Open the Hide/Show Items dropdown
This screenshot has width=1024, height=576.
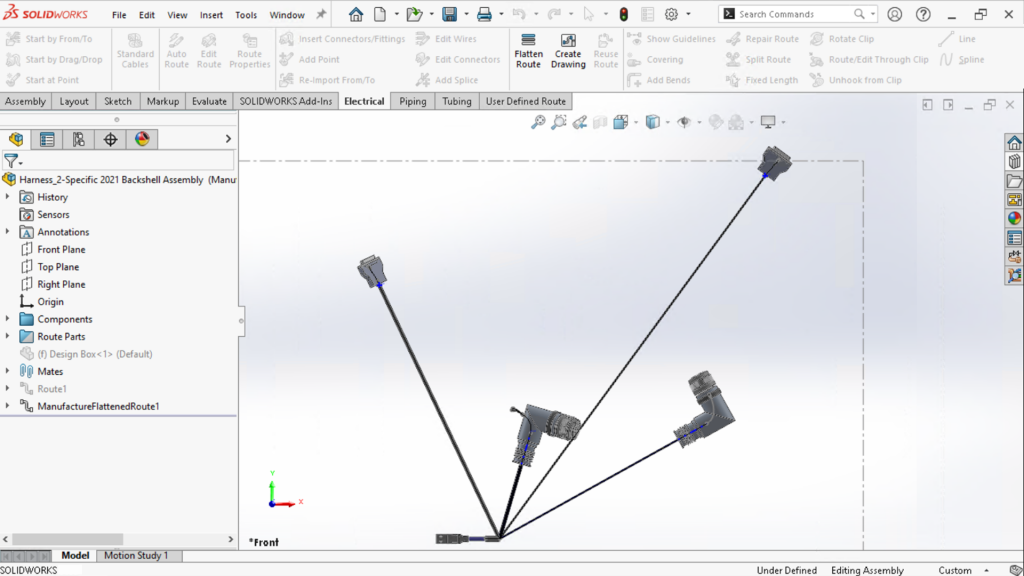tap(699, 121)
